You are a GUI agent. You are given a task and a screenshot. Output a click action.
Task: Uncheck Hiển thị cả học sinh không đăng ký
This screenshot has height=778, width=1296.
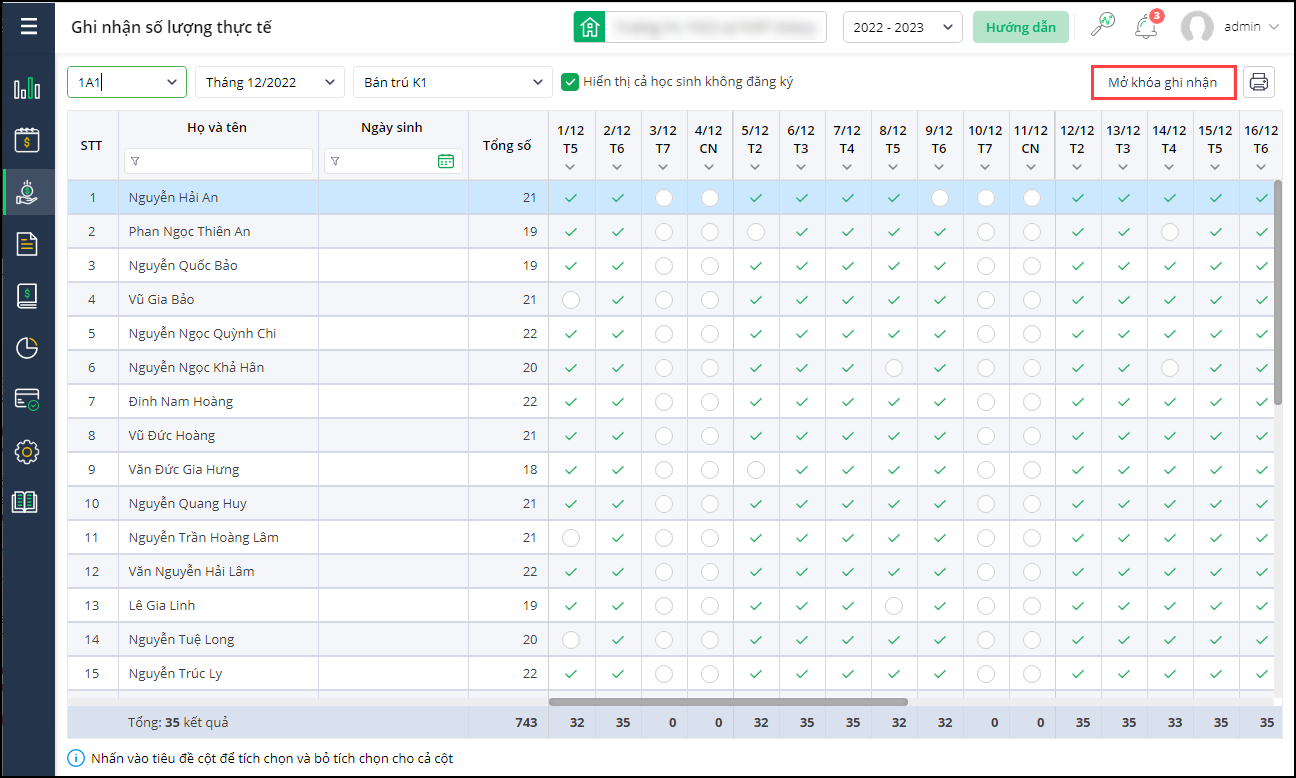coord(570,82)
